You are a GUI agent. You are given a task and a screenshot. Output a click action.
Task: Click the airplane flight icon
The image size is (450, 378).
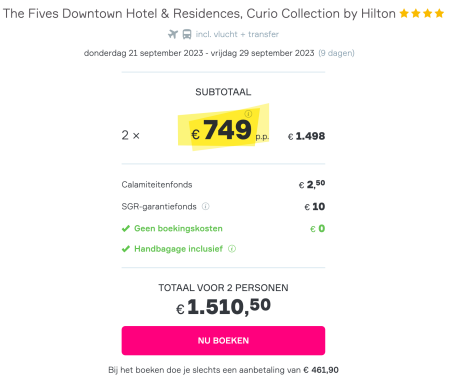pyautogui.click(x=173, y=34)
